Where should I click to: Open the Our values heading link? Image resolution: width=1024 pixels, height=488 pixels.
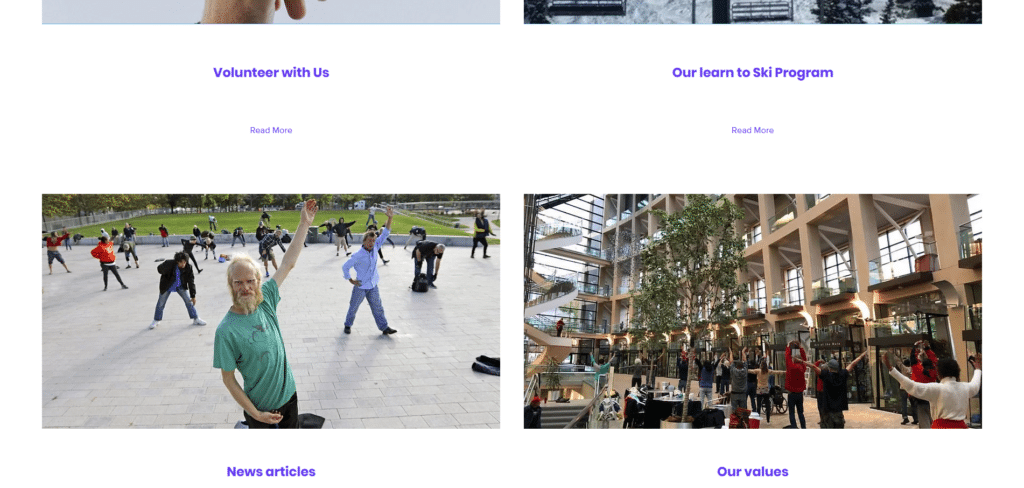[x=752, y=472]
